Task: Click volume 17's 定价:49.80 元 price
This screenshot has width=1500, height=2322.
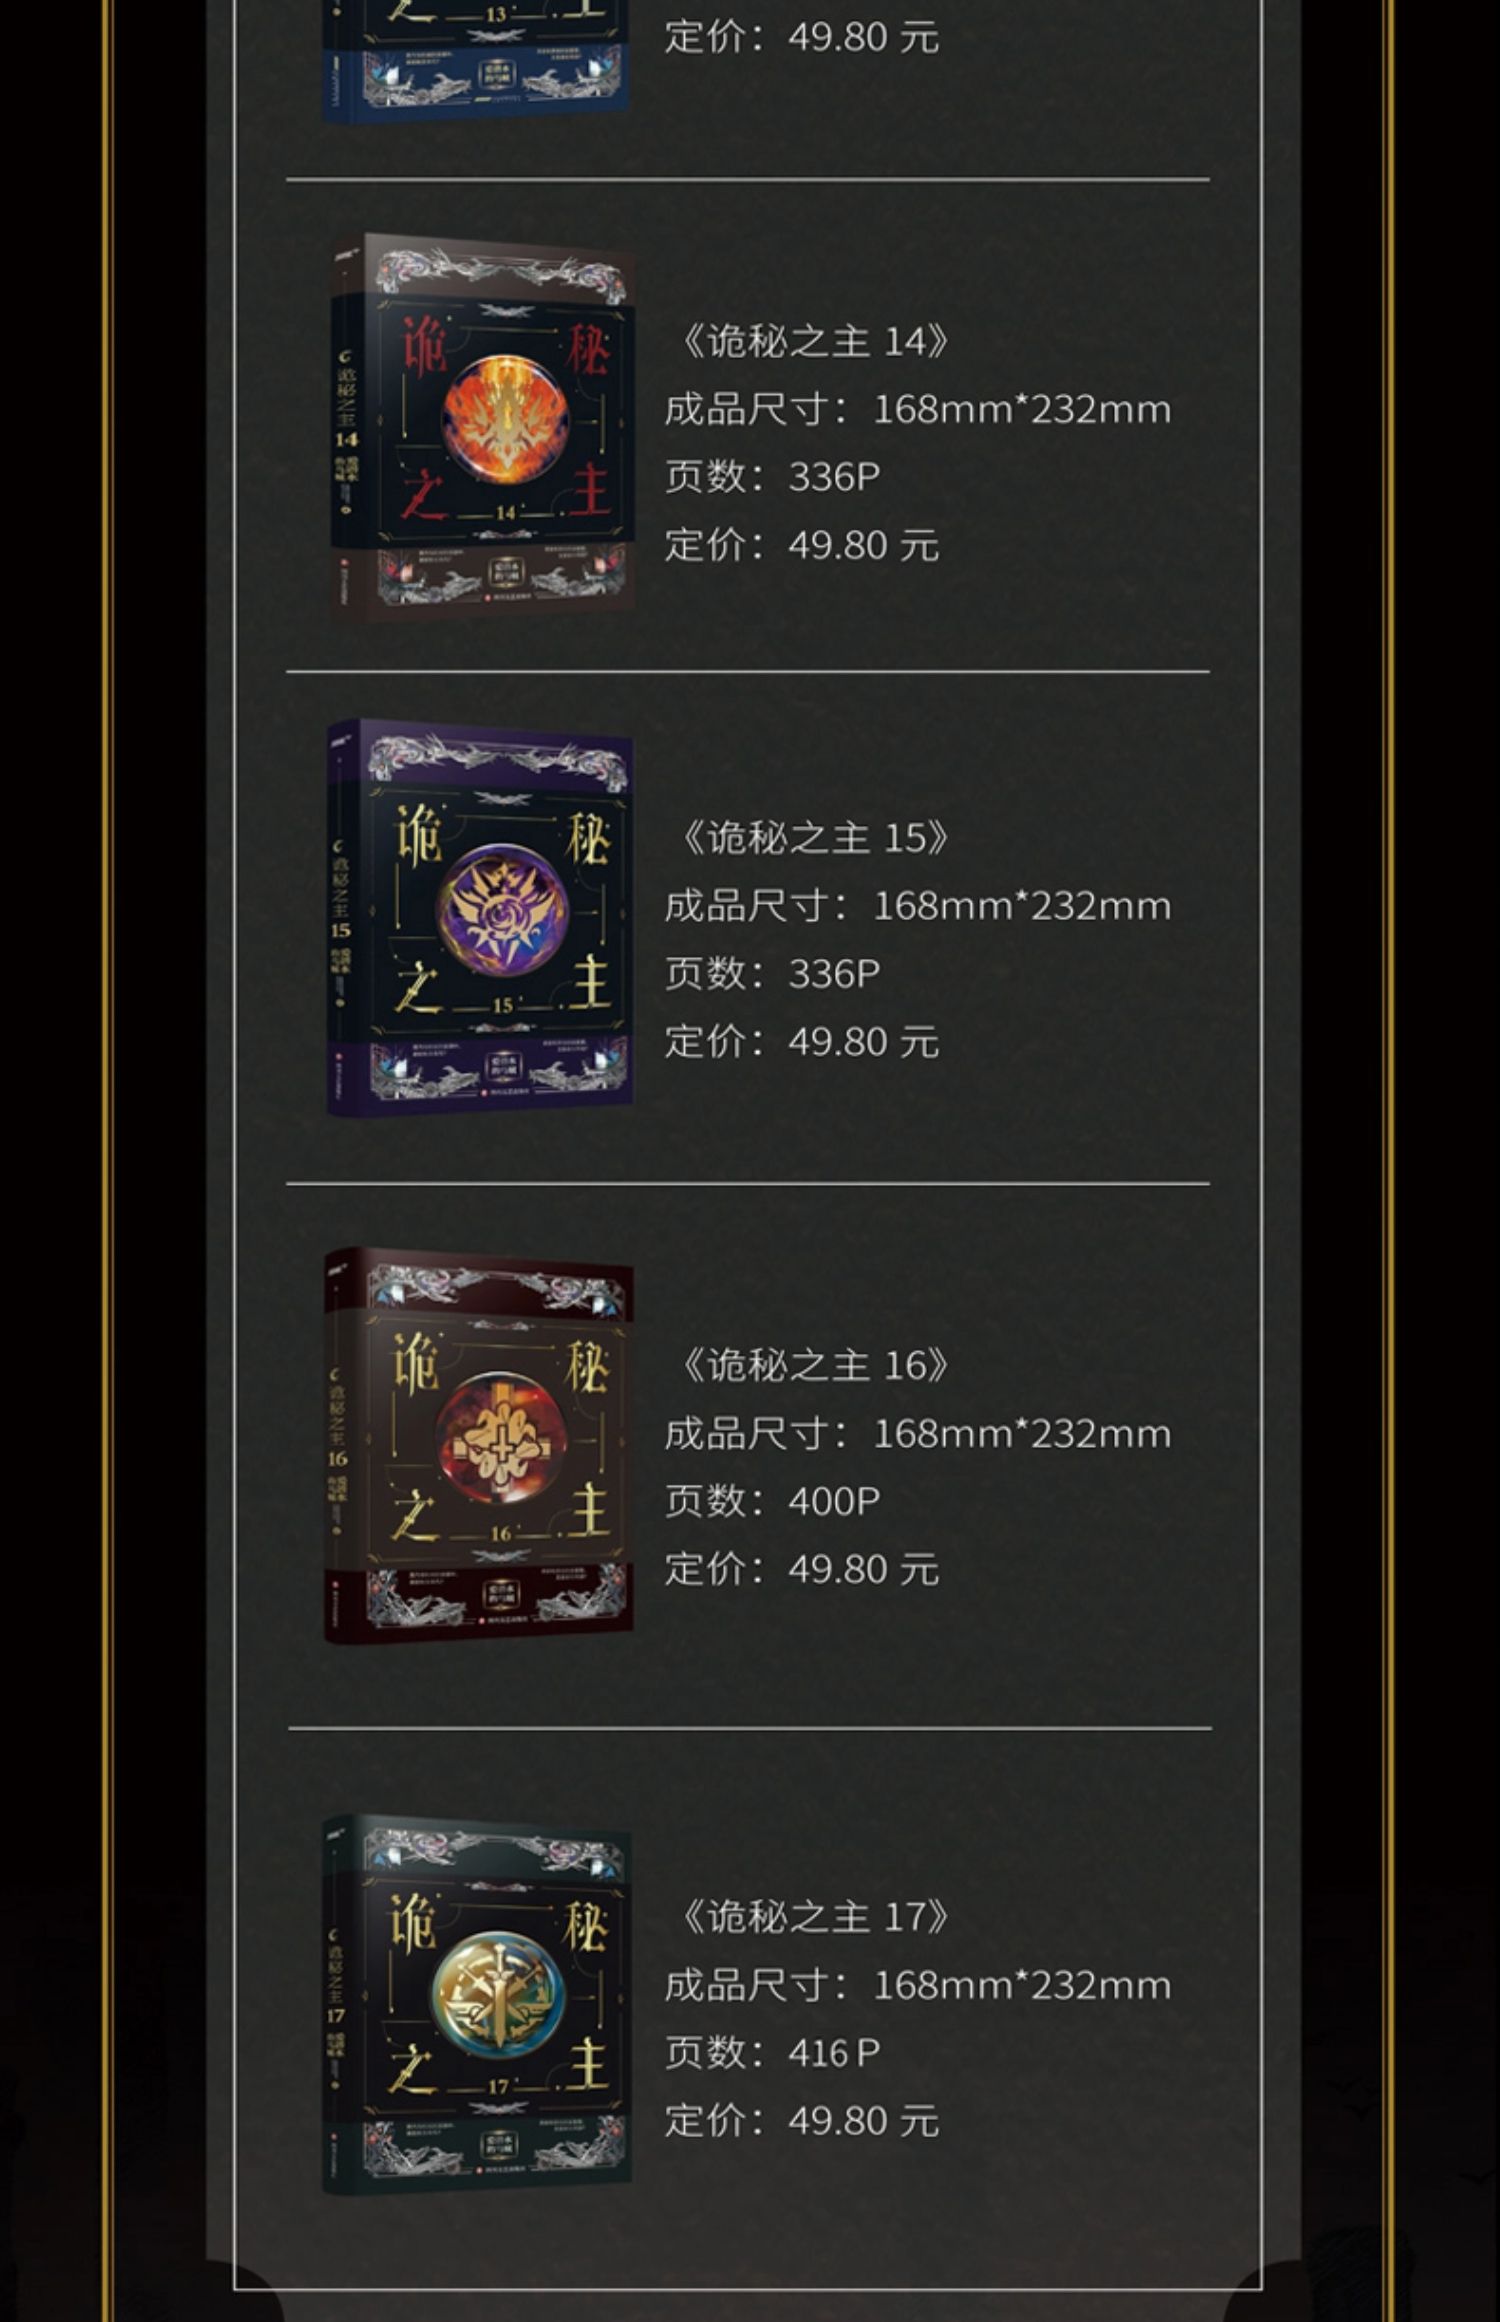Action: pos(802,2120)
